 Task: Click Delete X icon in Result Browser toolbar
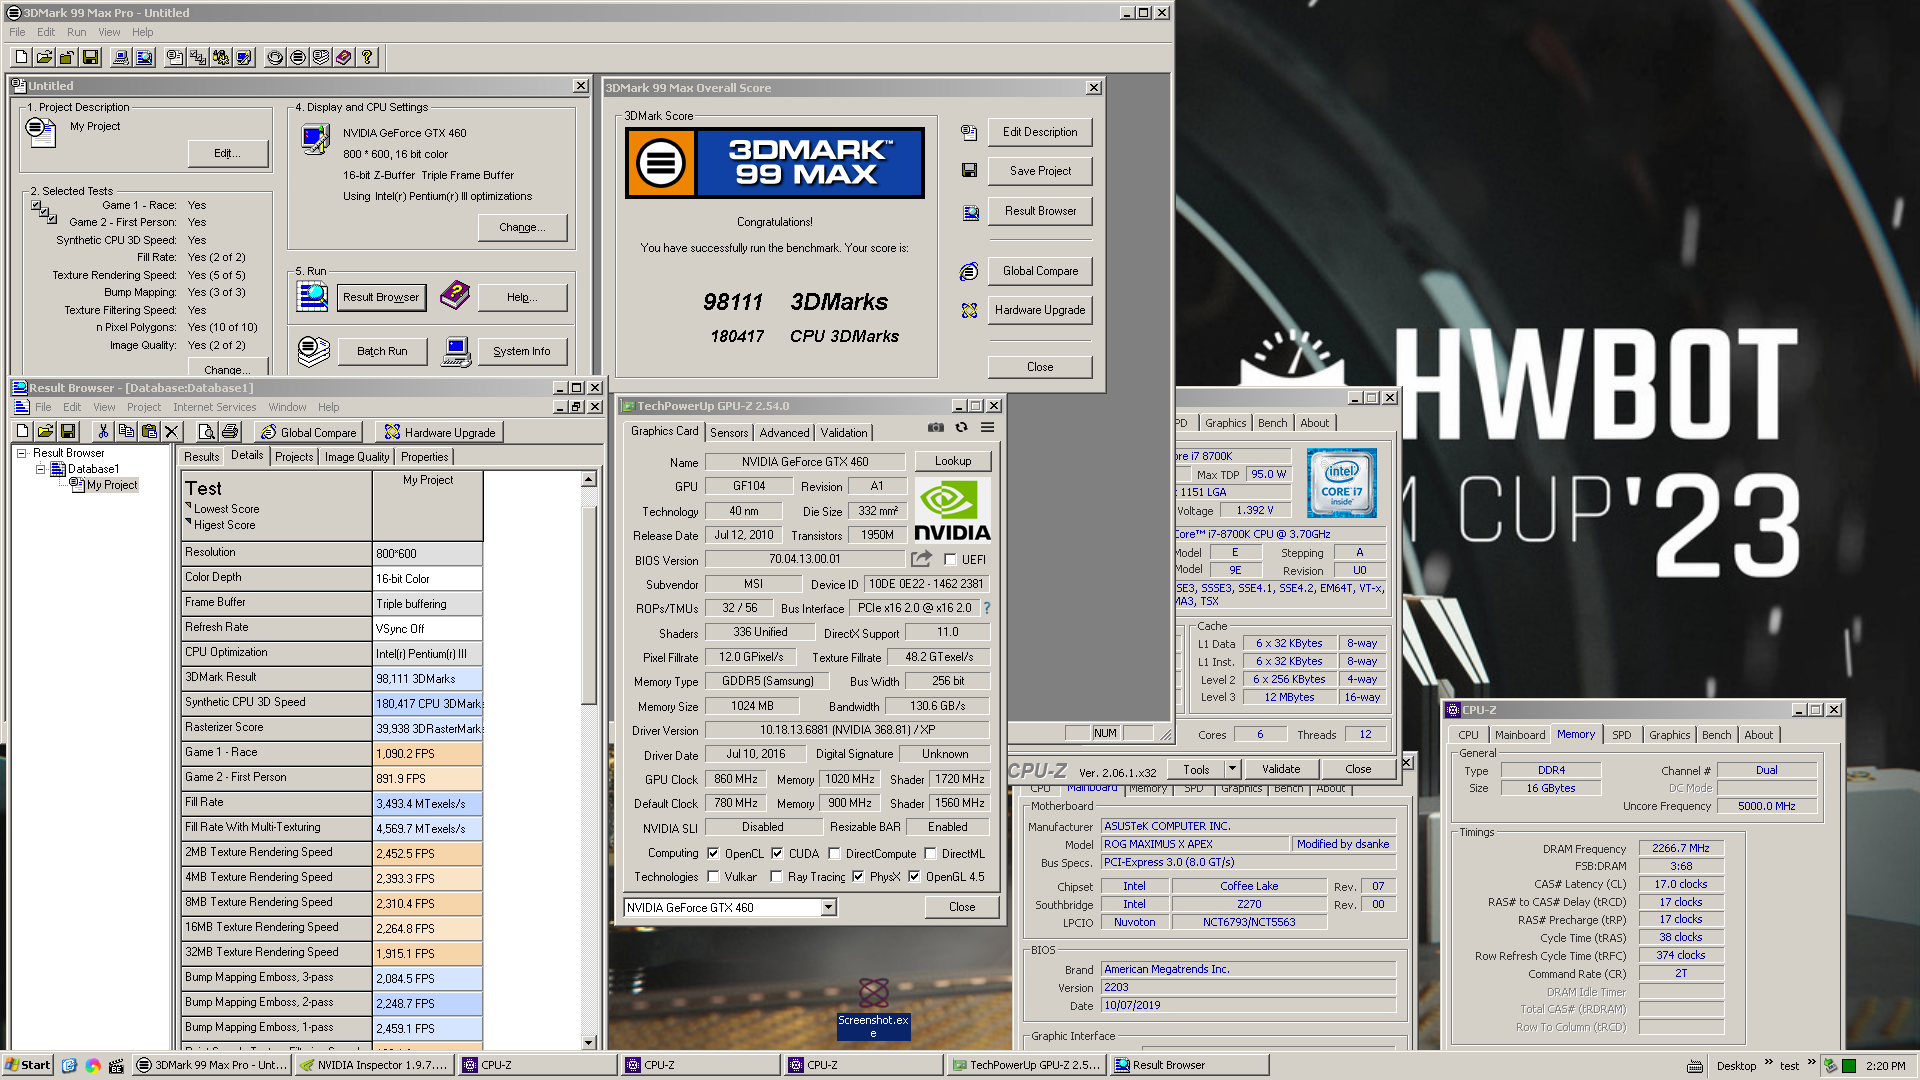[172, 431]
